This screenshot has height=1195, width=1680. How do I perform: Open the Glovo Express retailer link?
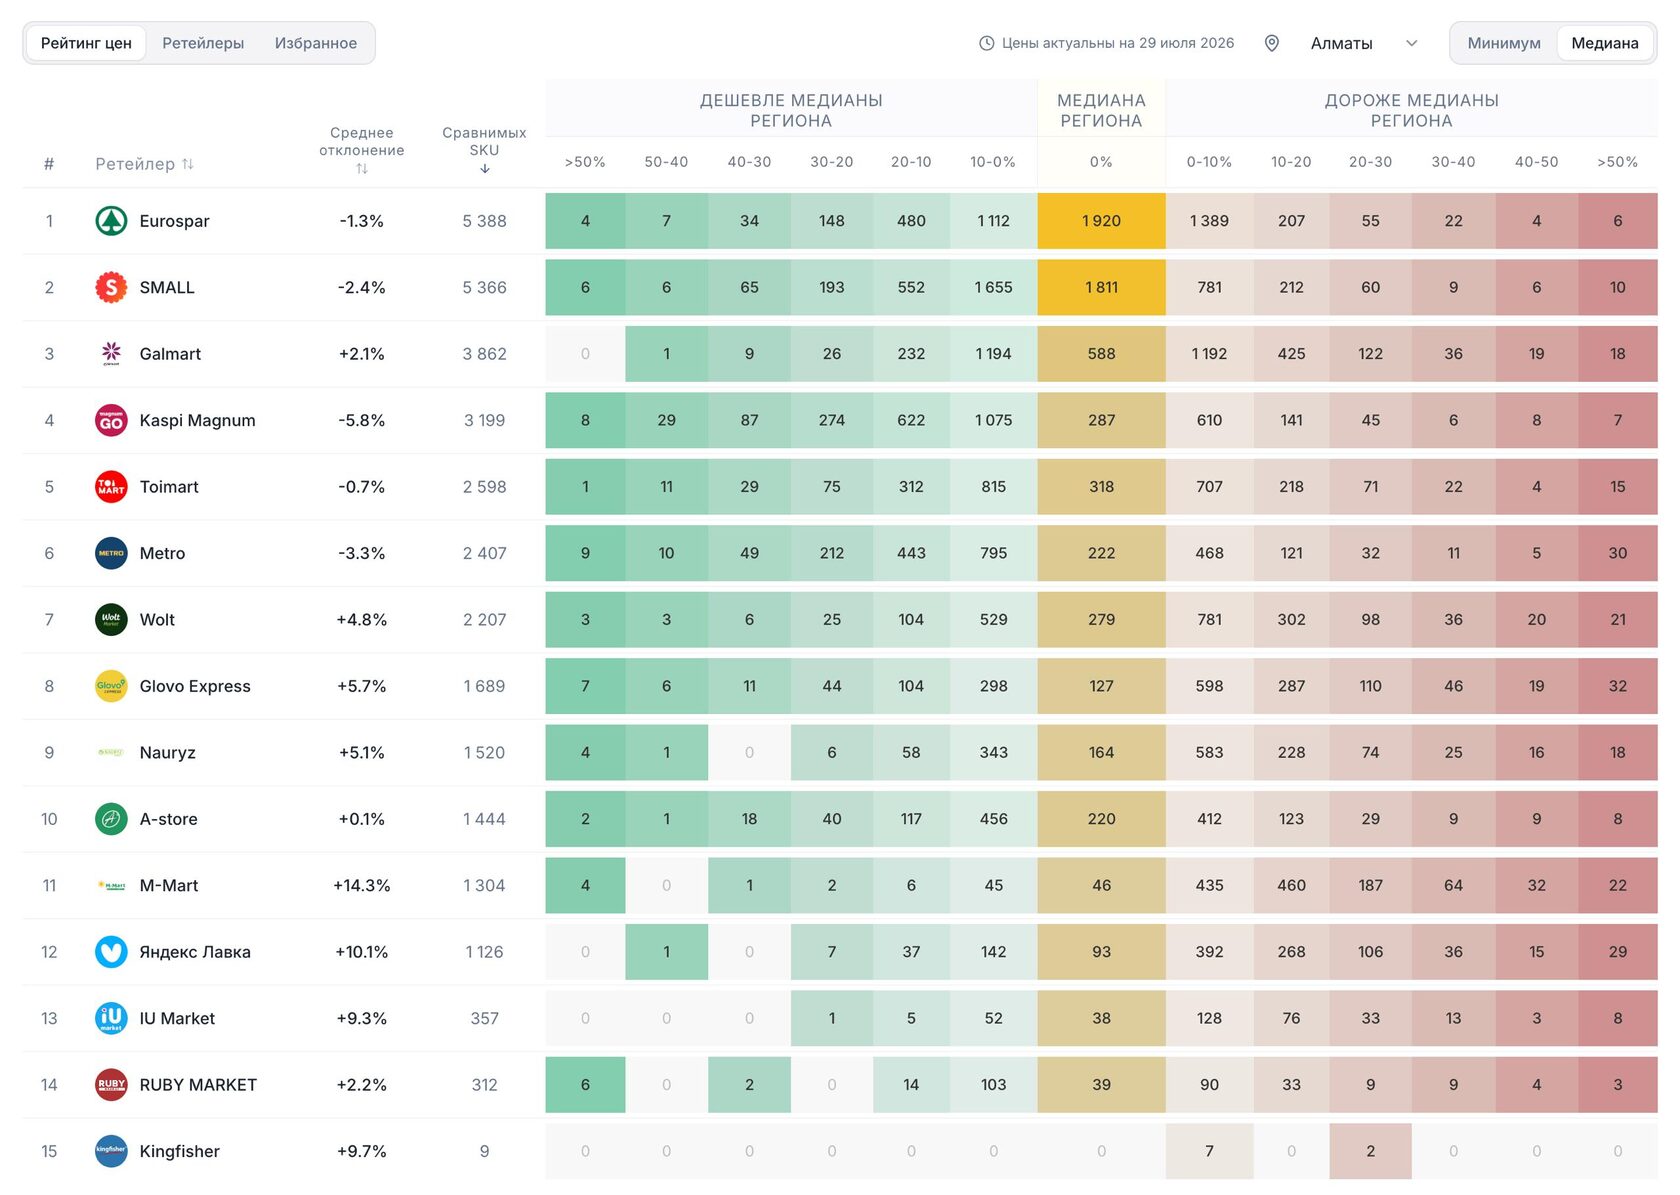coord(195,686)
